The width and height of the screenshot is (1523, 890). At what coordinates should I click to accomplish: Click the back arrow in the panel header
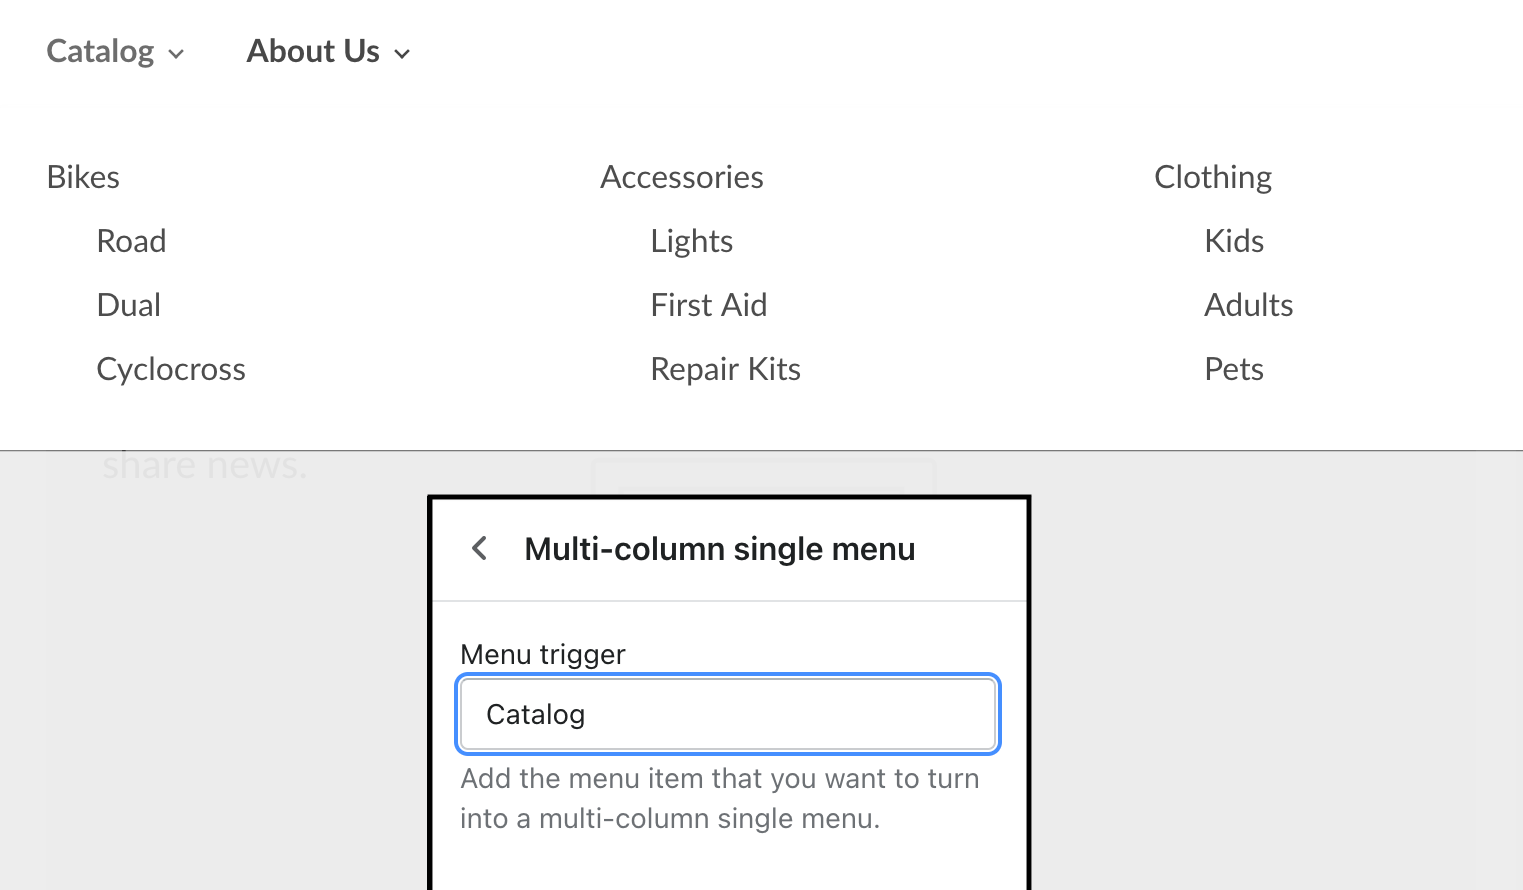pyautogui.click(x=479, y=548)
